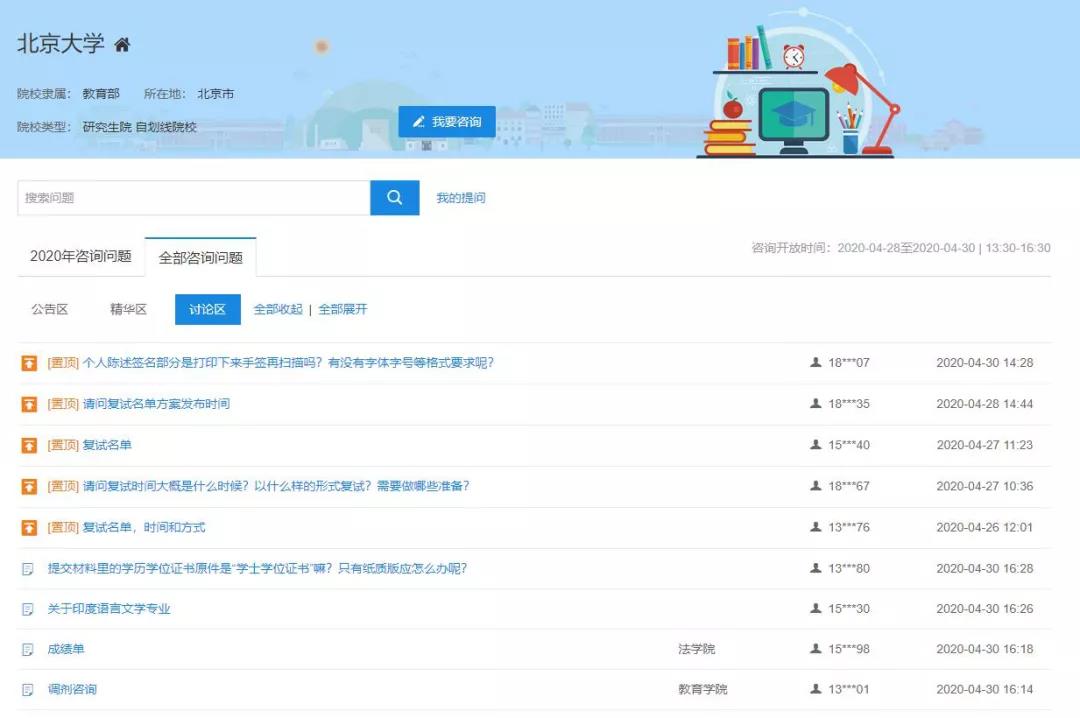Click document icon beside 关于印度语言文学专业
Image resolution: width=1080 pixels, height=718 pixels.
coord(28,609)
